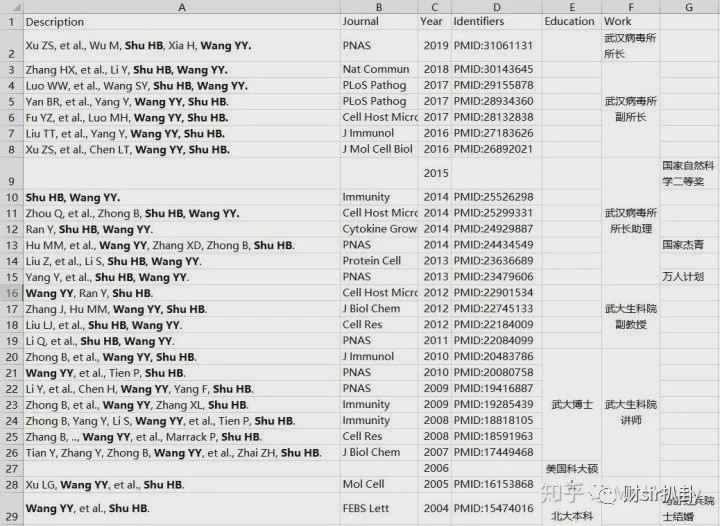The height and width of the screenshot is (526, 720).
Task: Click journal cell 'Cytokine Grow'
Action: (379, 229)
